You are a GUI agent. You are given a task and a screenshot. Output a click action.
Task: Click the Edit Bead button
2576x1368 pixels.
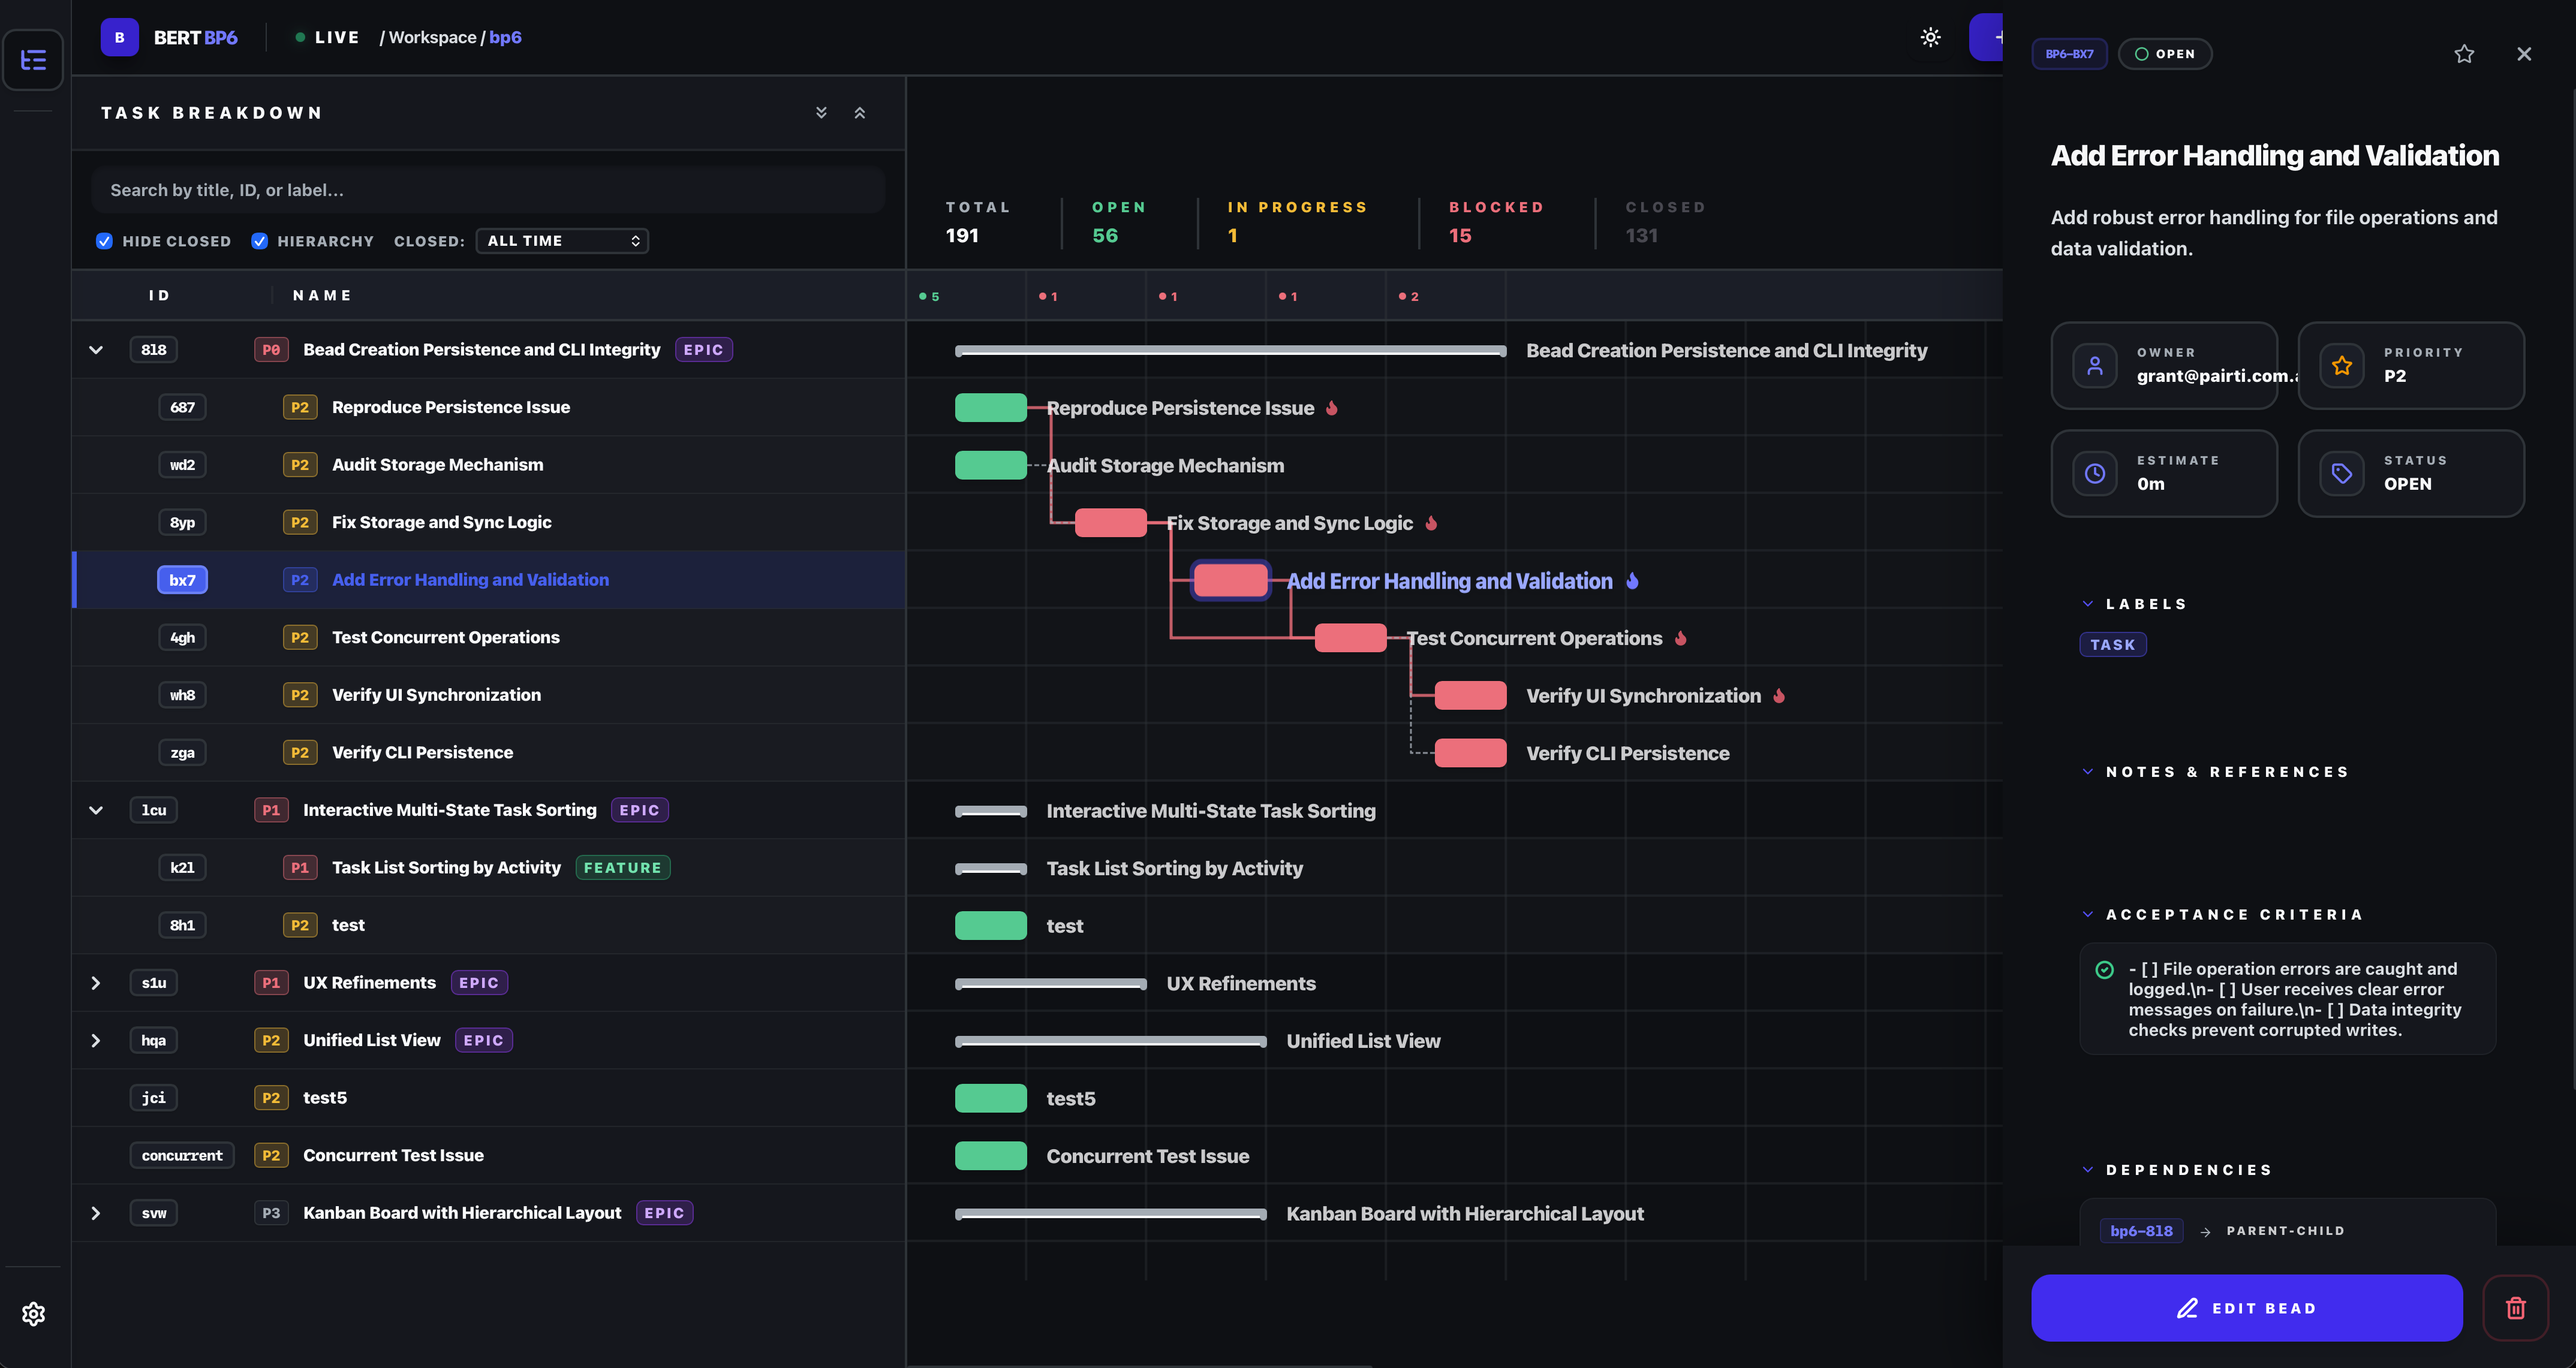[2246, 1308]
